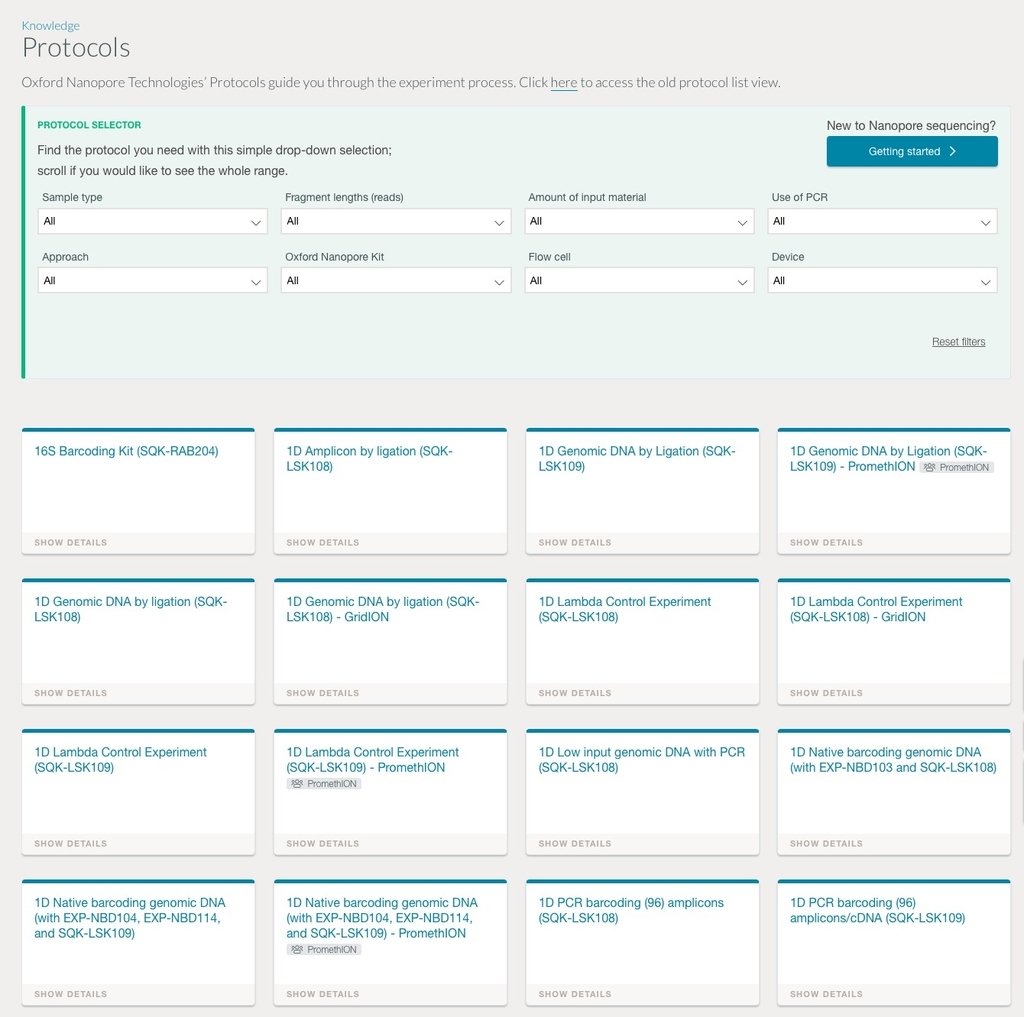Open 1D Lambda Control Experiment (SQK-LSK108) - GridION
This screenshot has height=1017, width=1024.
coord(876,609)
